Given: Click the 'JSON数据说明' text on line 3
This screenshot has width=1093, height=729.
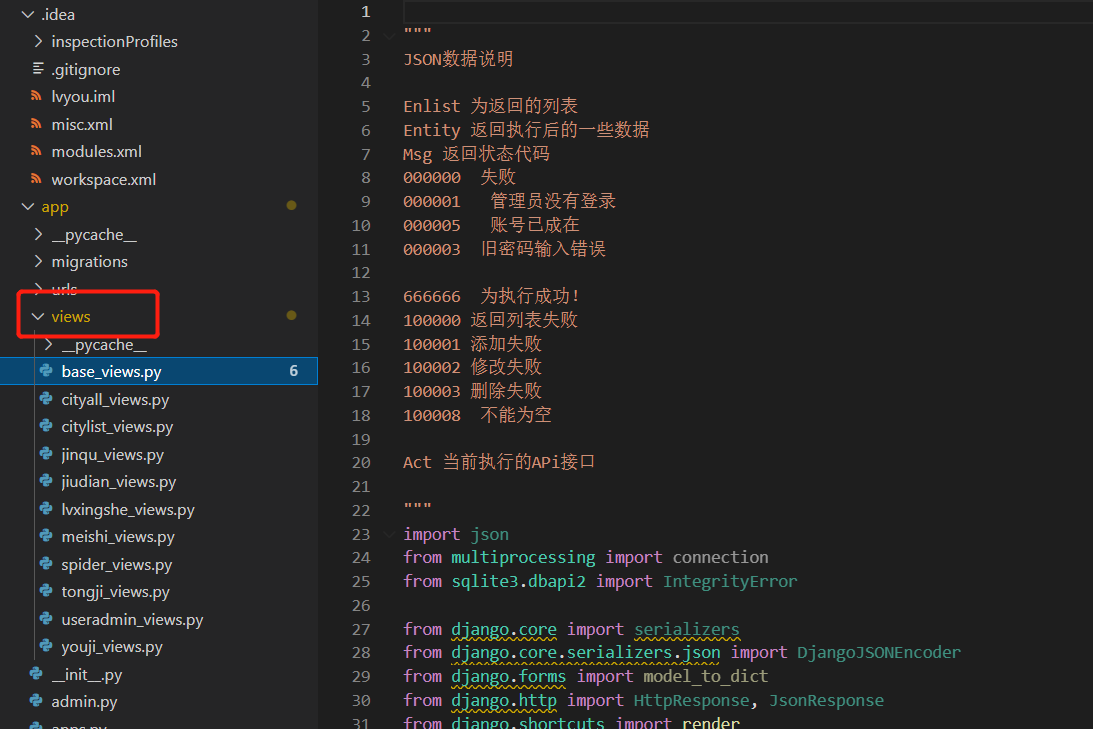Looking at the screenshot, I should click(x=458, y=59).
